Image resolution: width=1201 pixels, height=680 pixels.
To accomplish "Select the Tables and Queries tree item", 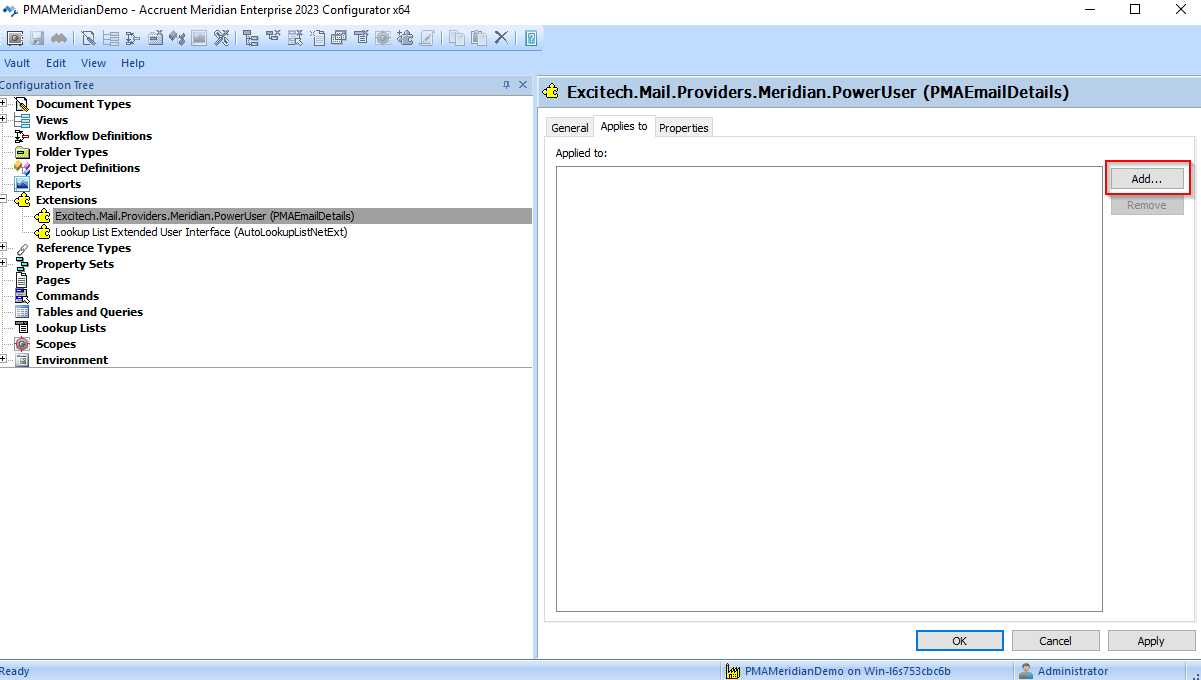I will [89, 312].
